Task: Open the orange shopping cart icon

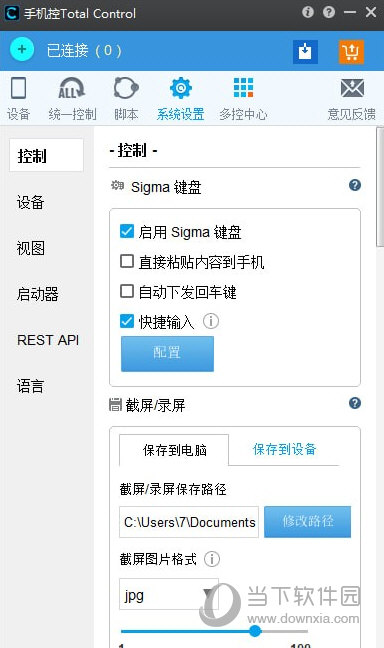Action: pyautogui.click(x=351, y=52)
